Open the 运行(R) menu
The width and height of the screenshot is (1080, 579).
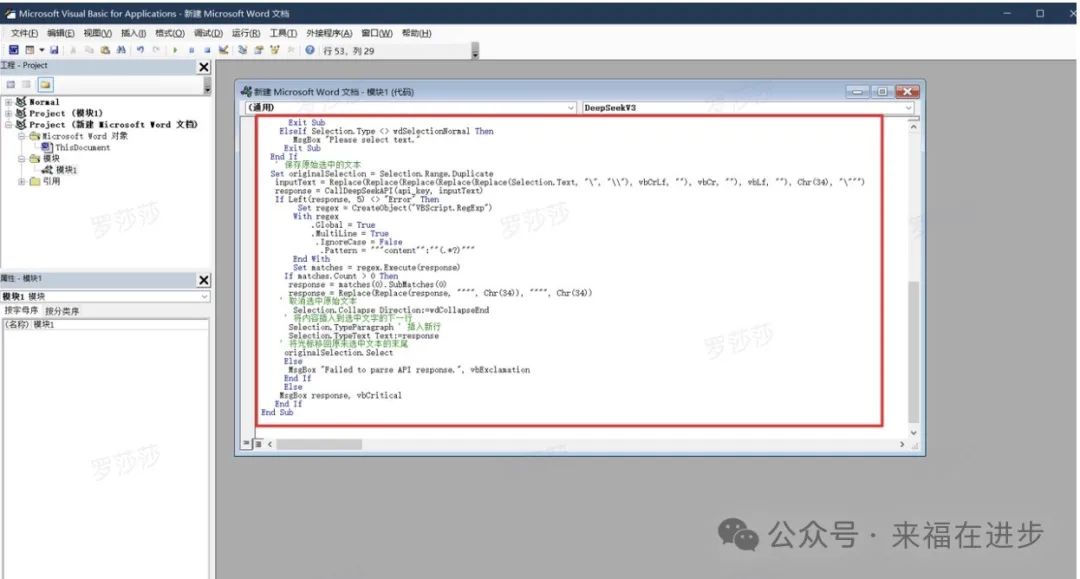coord(246,33)
